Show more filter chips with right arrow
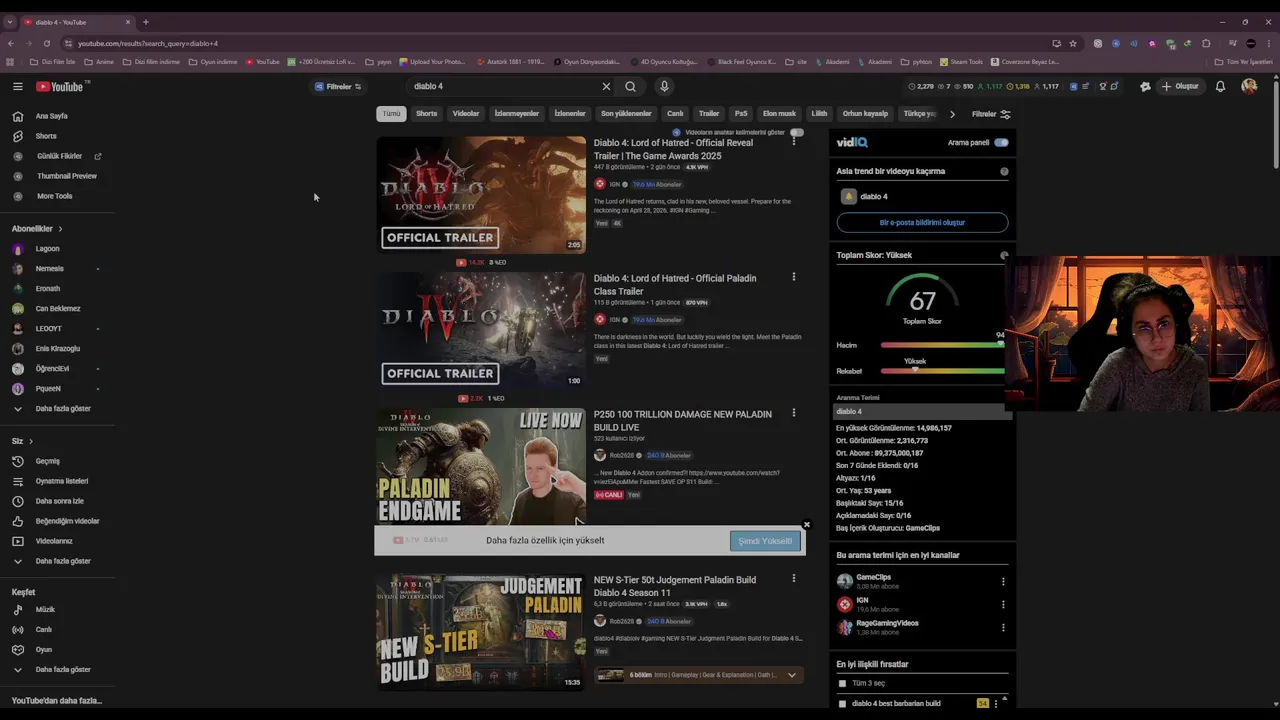The height and width of the screenshot is (720, 1280). pos(952,114)
